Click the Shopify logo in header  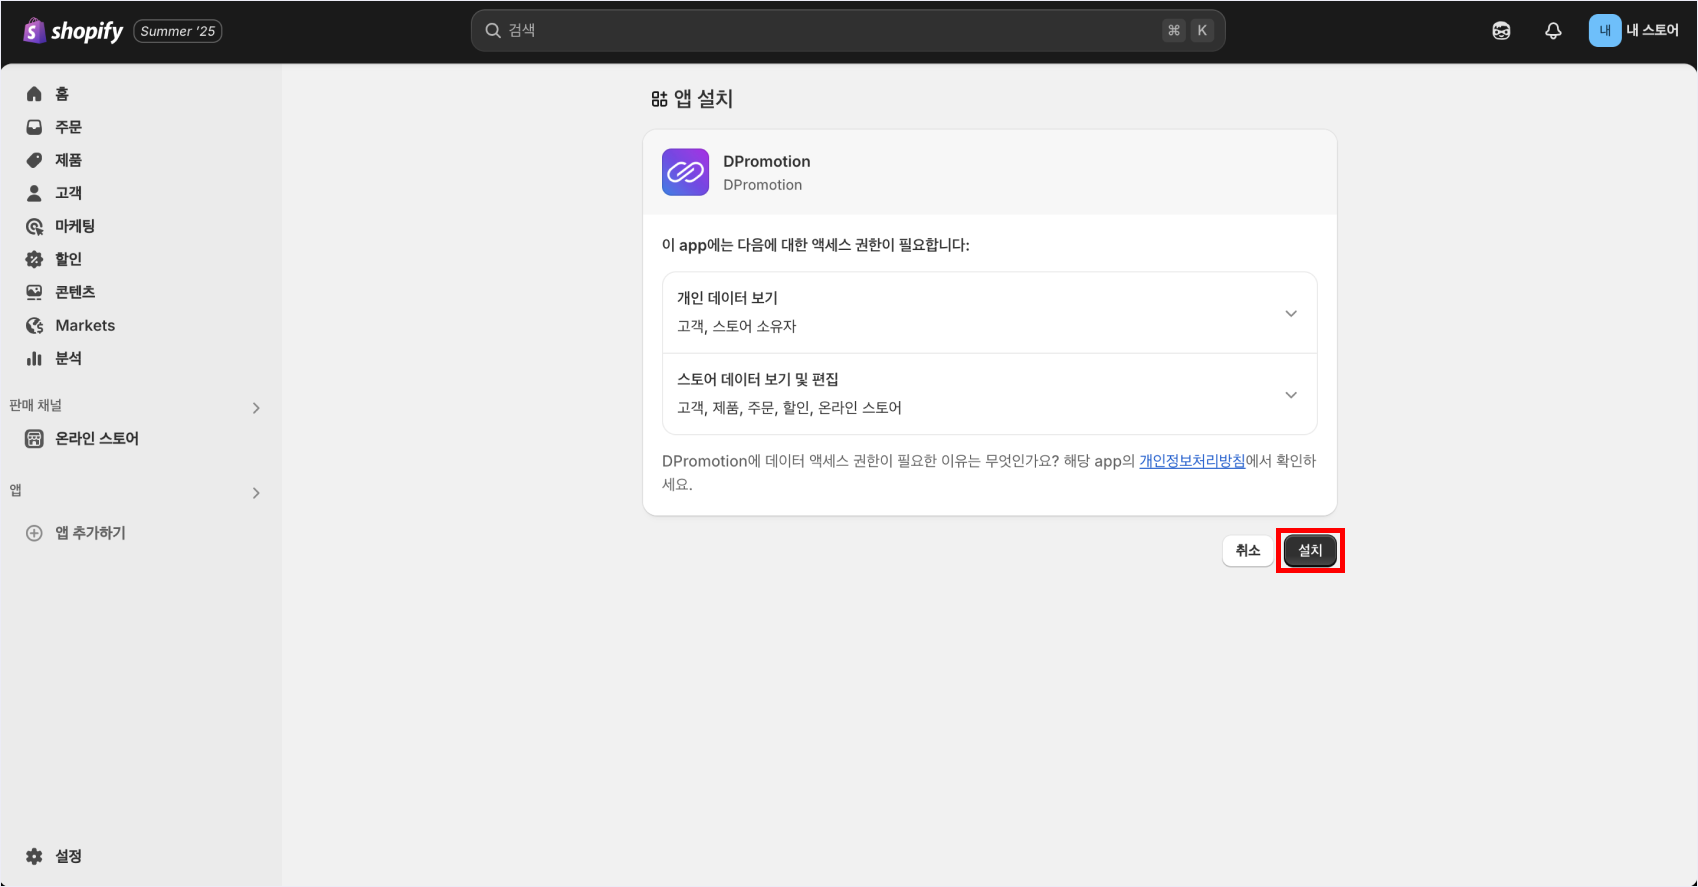[x=73, y=31]
